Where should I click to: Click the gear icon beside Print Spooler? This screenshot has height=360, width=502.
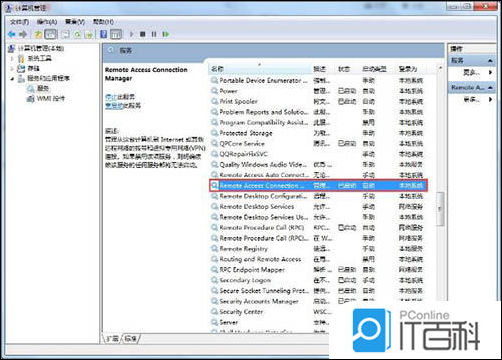[215, 101]
